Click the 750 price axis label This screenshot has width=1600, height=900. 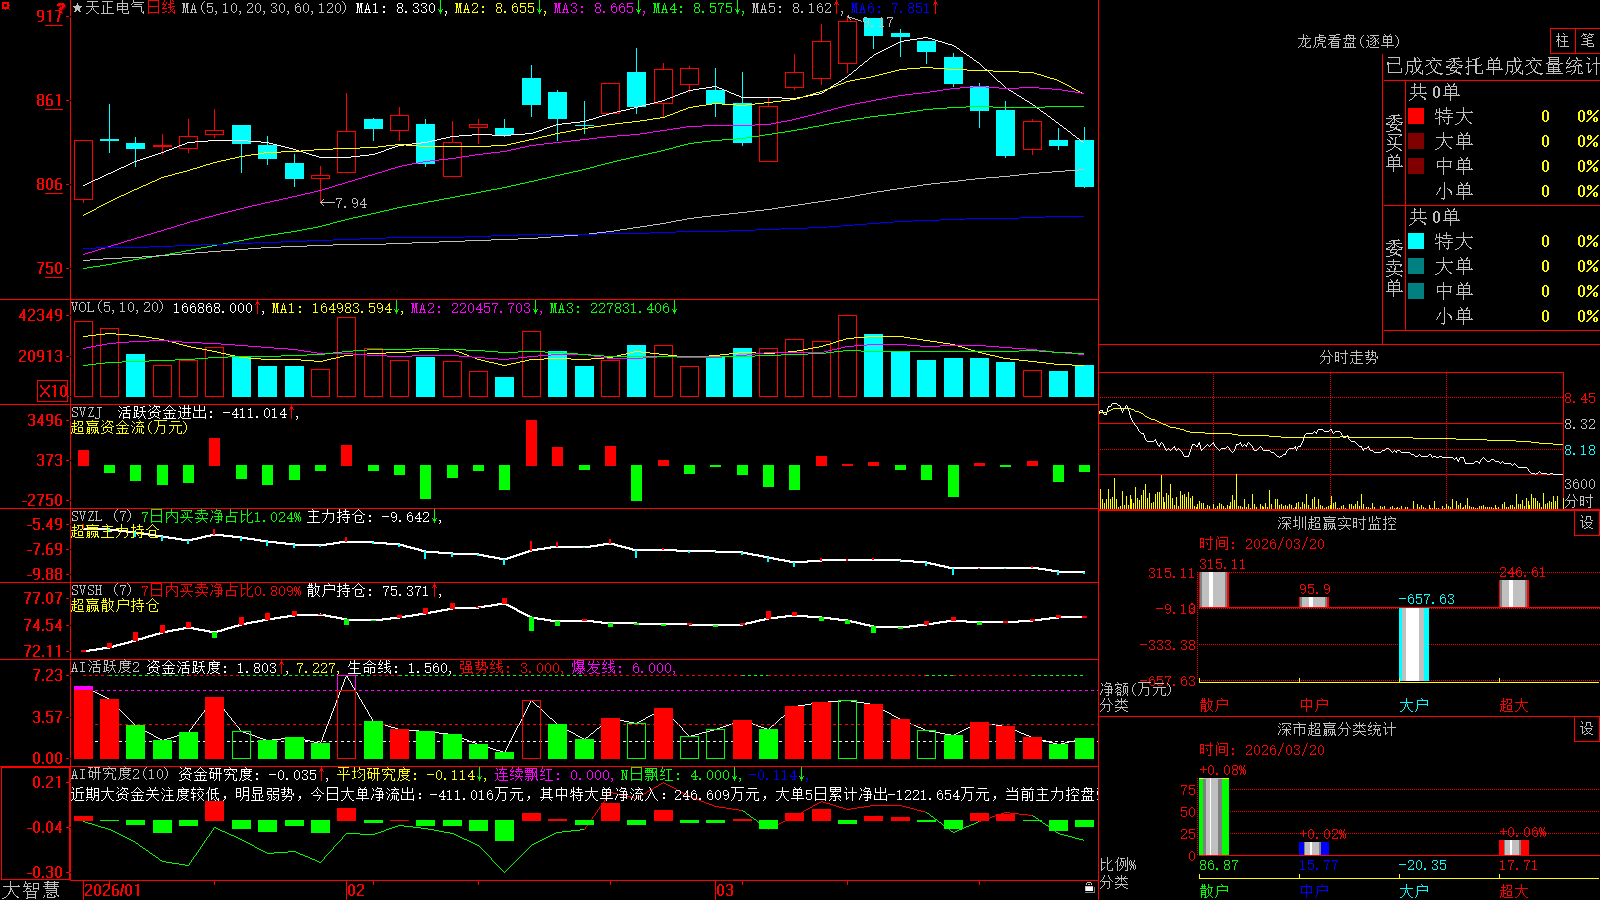point(49,268)
